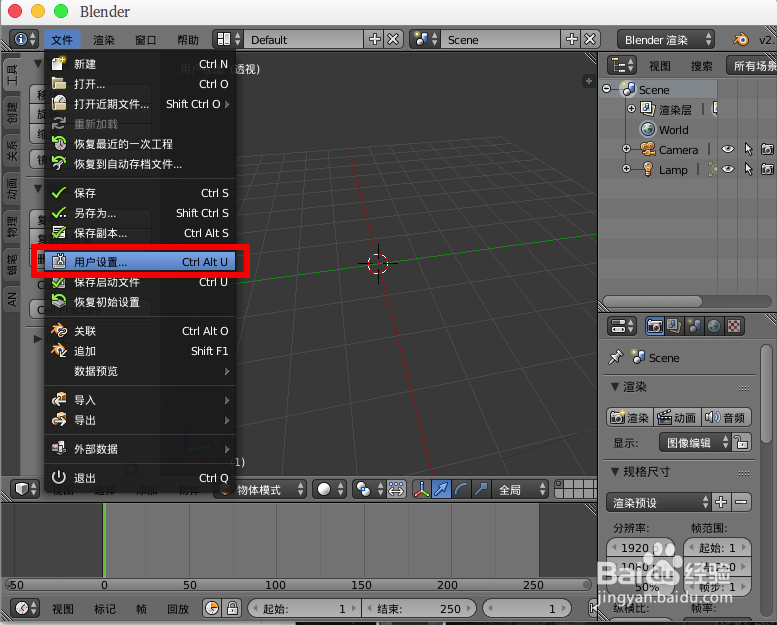
Task: Open the Render Layers properties tab
Action: [x=674, y=326]
